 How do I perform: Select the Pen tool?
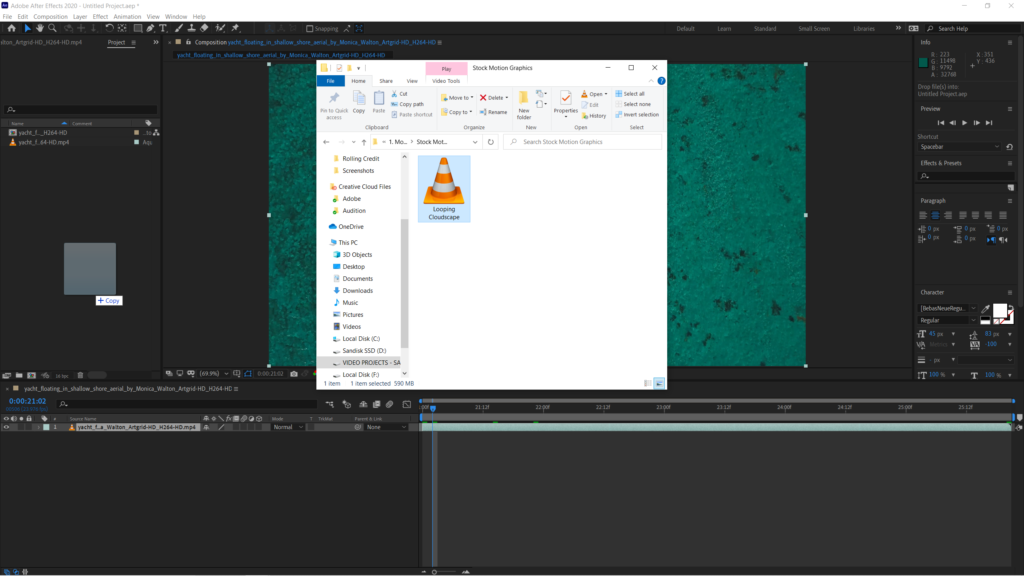coord(150,28)
